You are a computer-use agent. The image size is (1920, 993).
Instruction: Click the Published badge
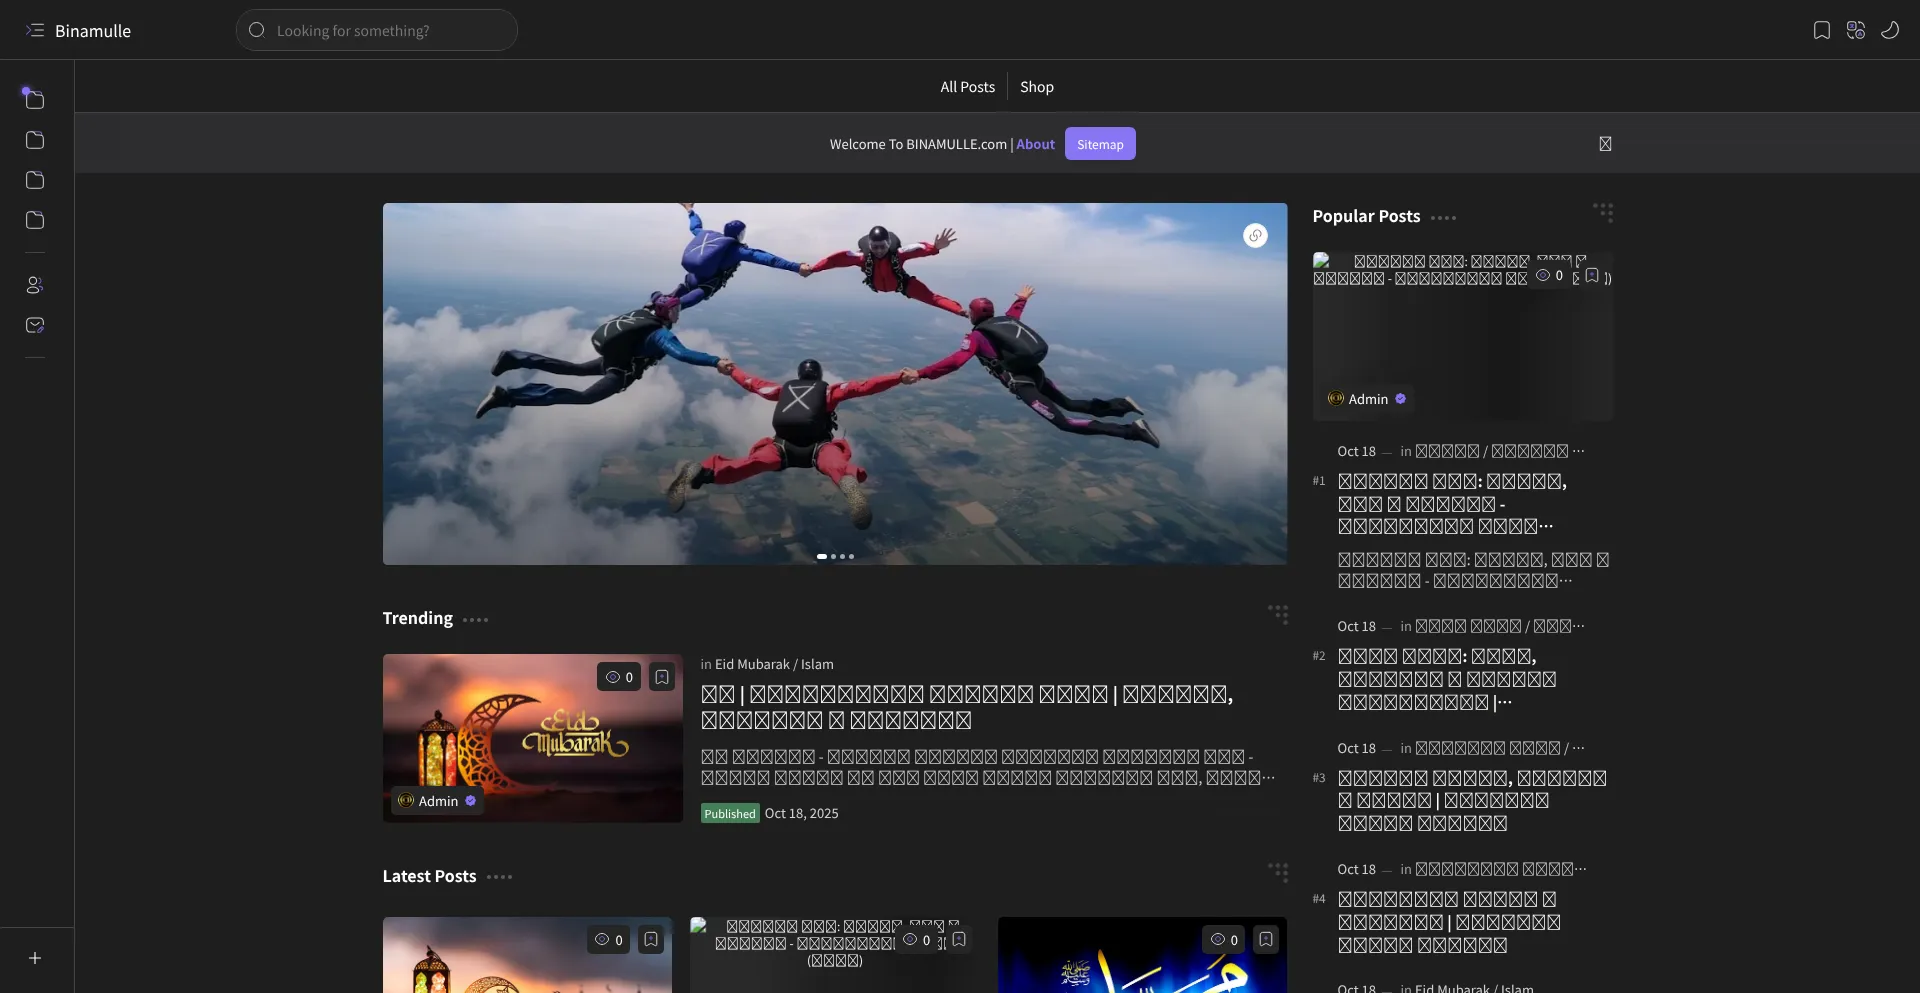[x=730, y=814]
